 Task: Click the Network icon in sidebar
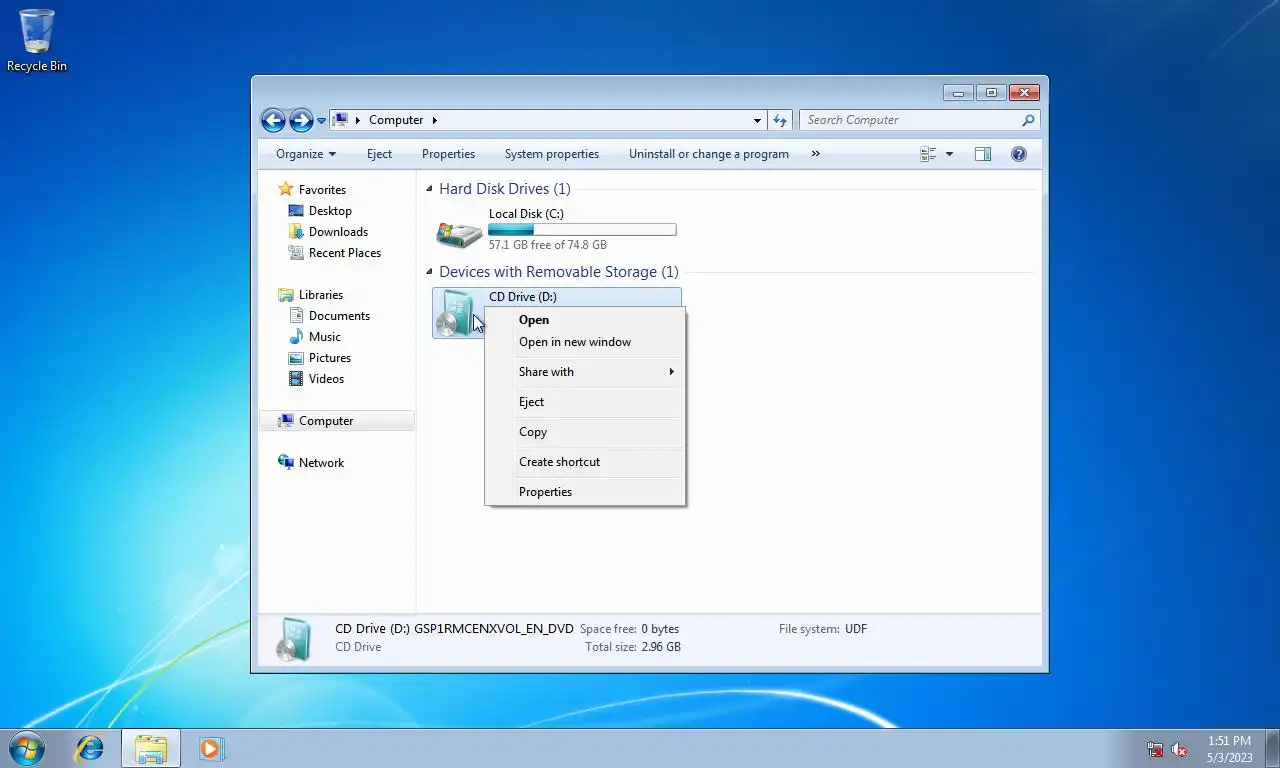(x=286, y=463)
